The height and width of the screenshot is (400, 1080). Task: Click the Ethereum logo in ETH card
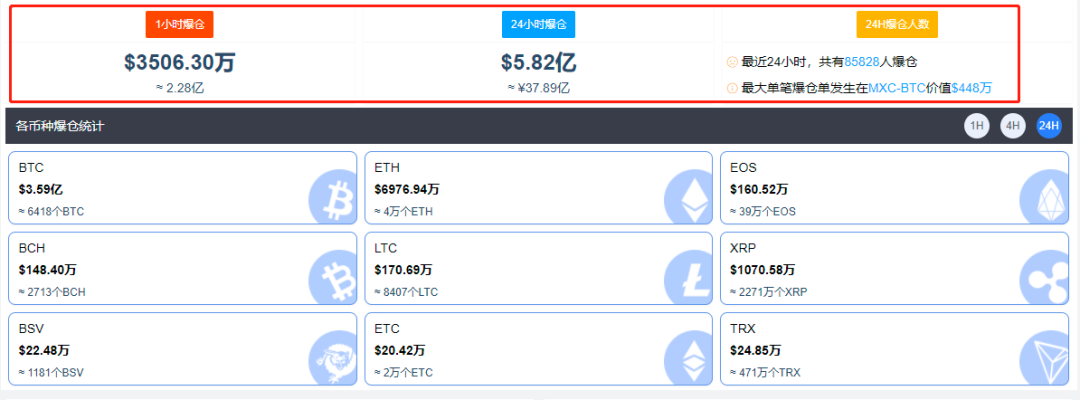(x=688, y=196)
